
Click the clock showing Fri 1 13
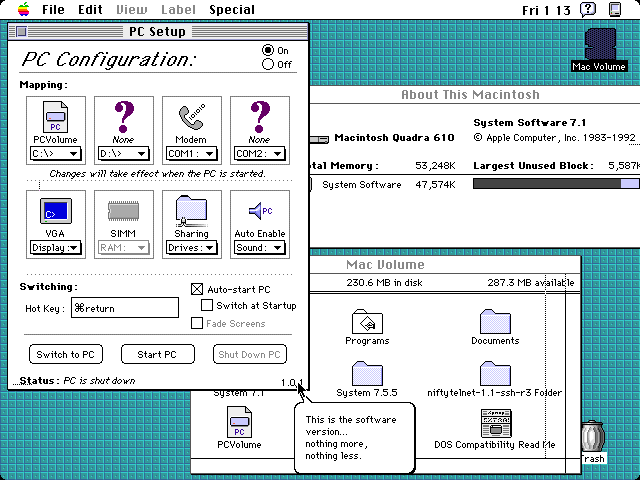point(546,10)
